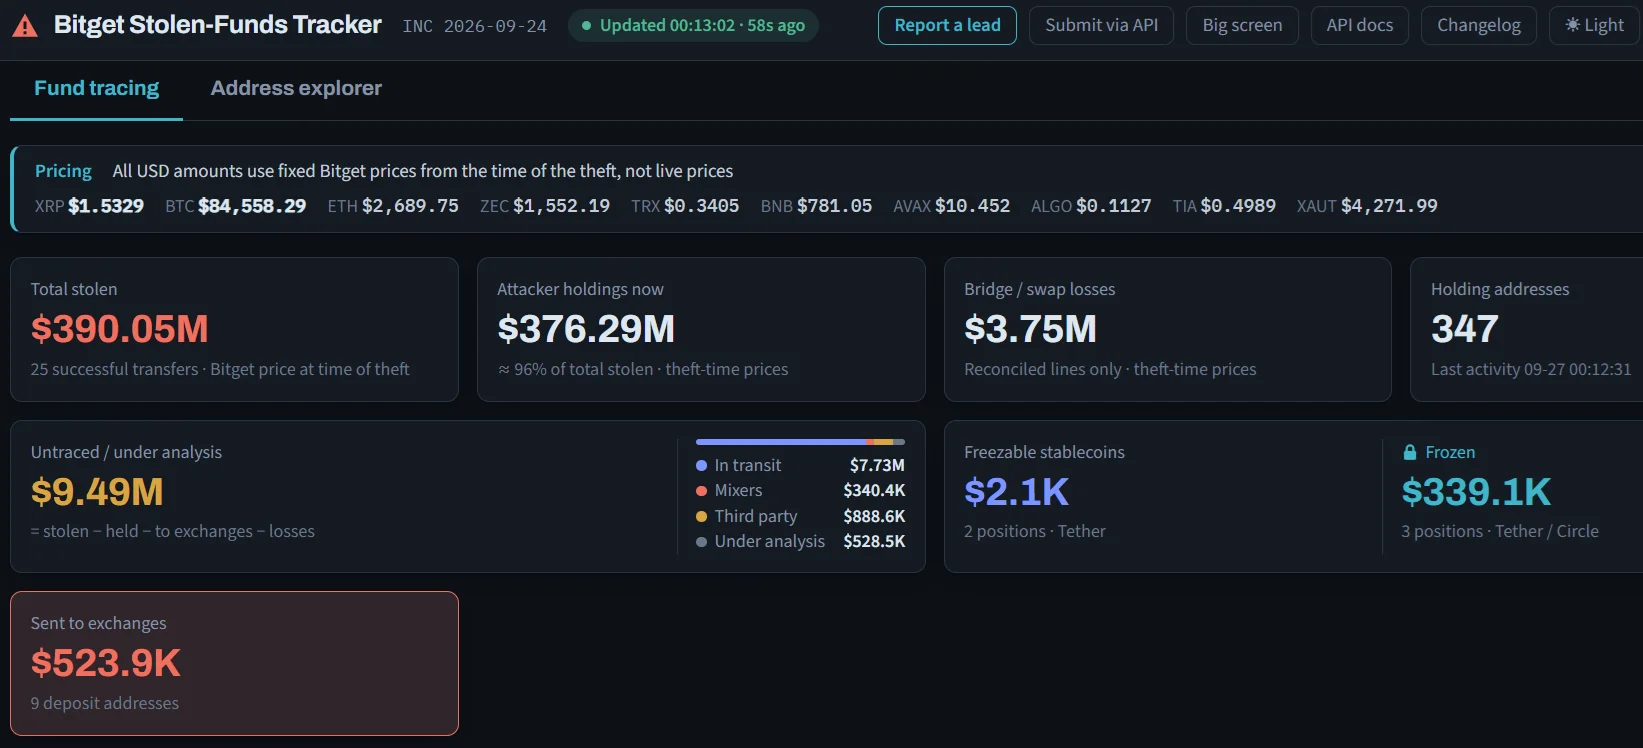1643x748 pixels.
Task: Open the Attacker holdings now card
Action: [701, 329]
